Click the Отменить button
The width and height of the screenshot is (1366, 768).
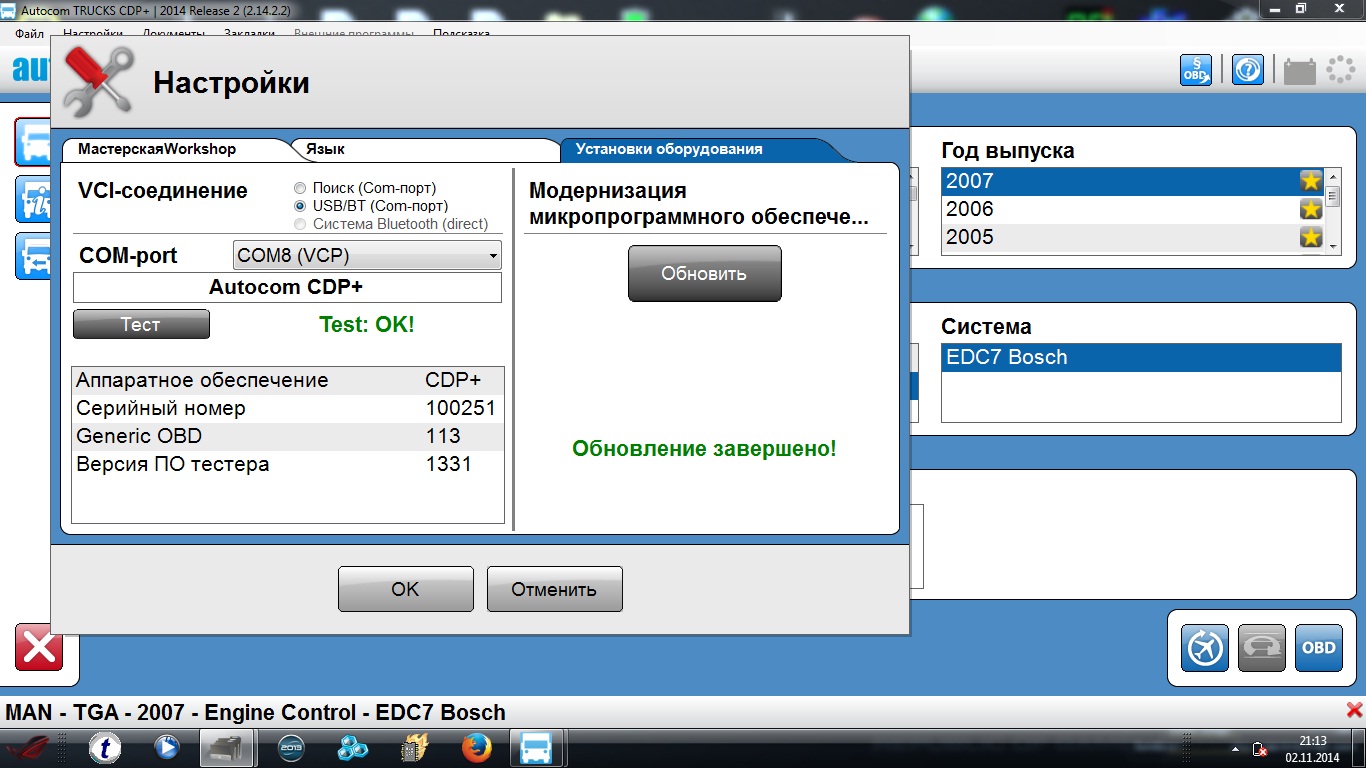coord(554,589)
